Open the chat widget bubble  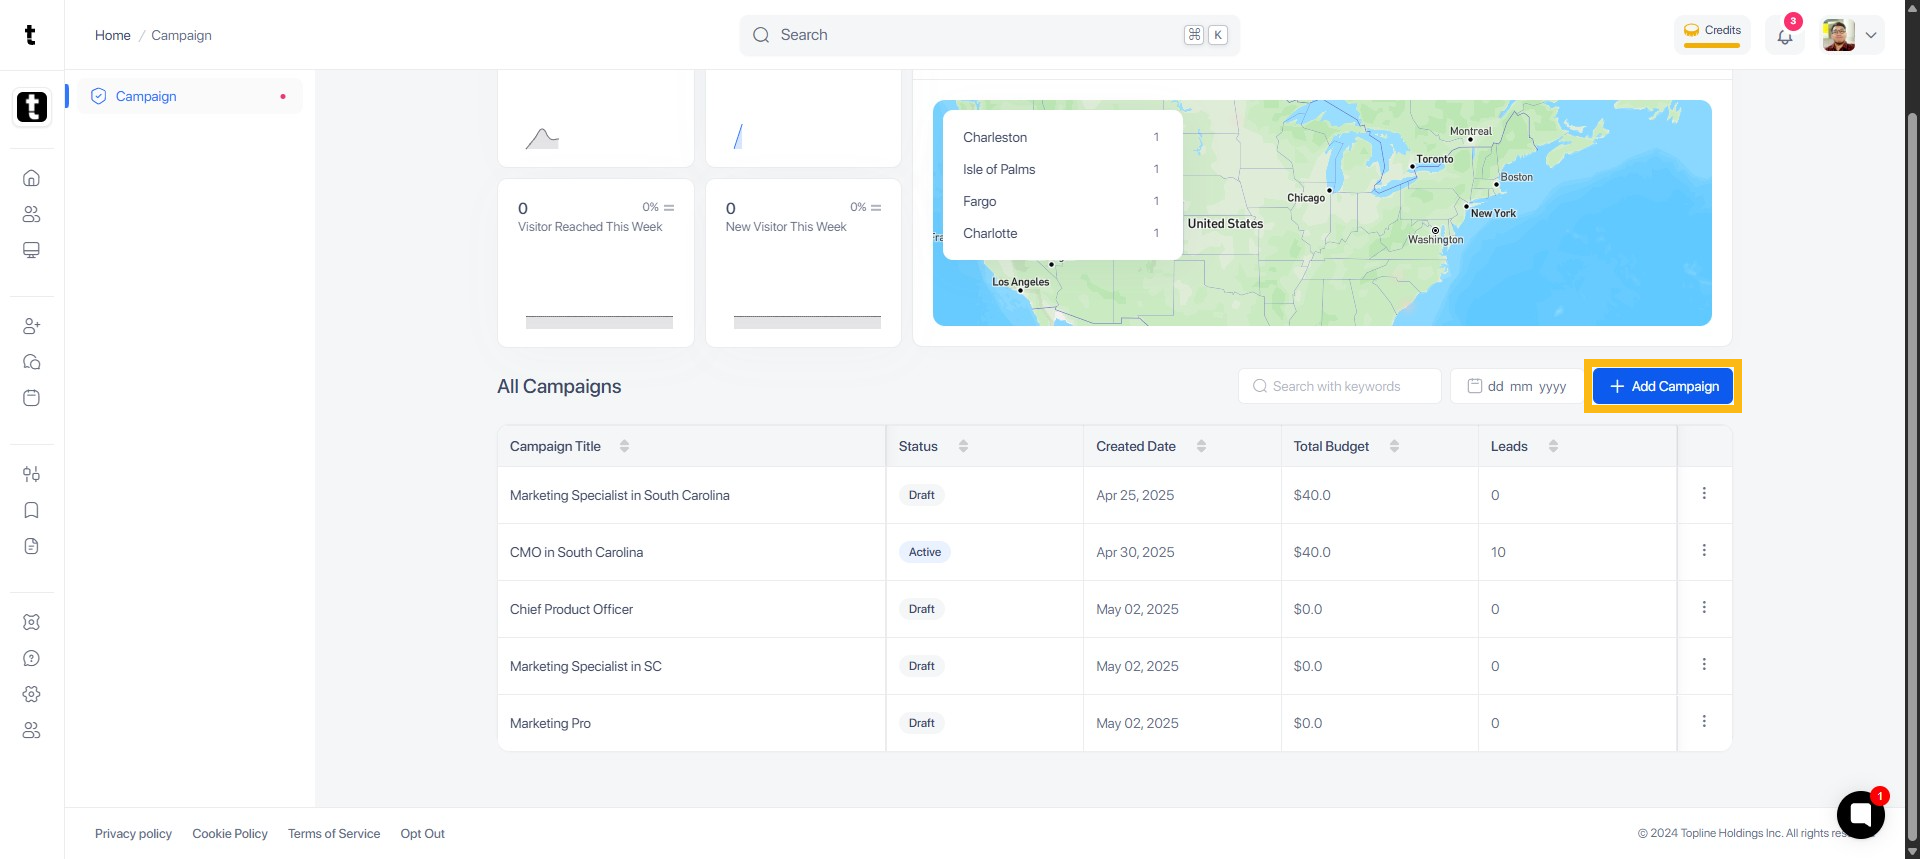coord(1860,814)
